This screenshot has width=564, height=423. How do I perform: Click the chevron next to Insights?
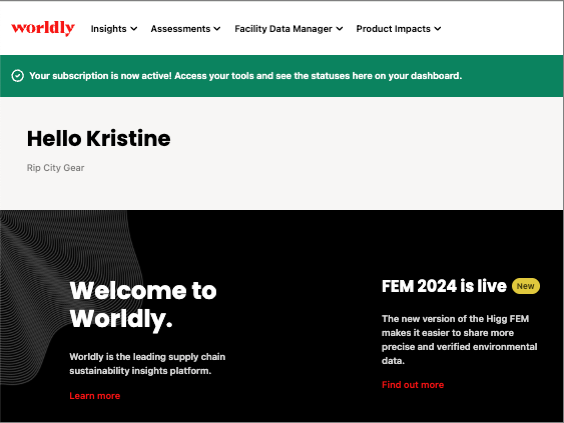[134, 29]
